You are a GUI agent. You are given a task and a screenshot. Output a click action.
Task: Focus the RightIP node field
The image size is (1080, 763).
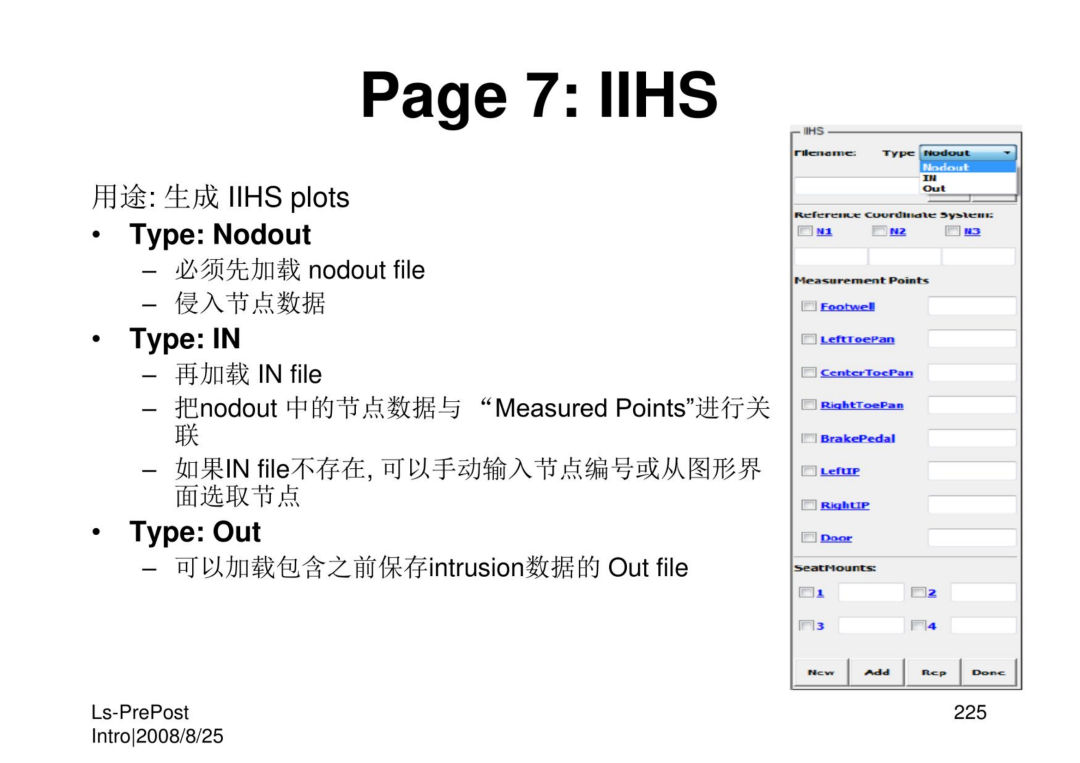point(972,505)
